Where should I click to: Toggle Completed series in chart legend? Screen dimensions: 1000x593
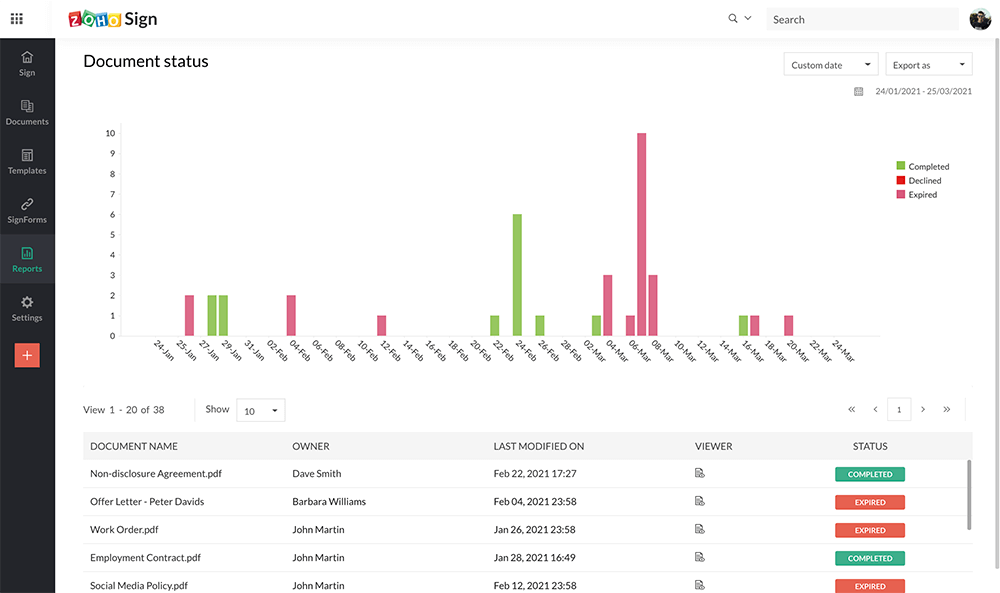[922, 166]
